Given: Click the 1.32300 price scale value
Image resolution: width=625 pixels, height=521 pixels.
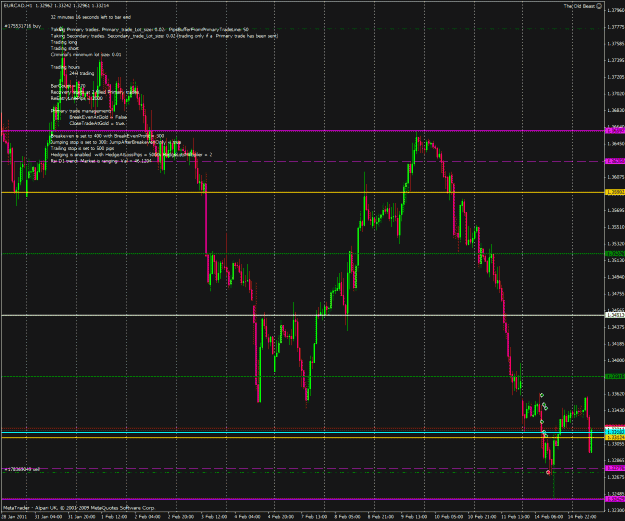Looking at the screenshot, I should click(616, 510).
